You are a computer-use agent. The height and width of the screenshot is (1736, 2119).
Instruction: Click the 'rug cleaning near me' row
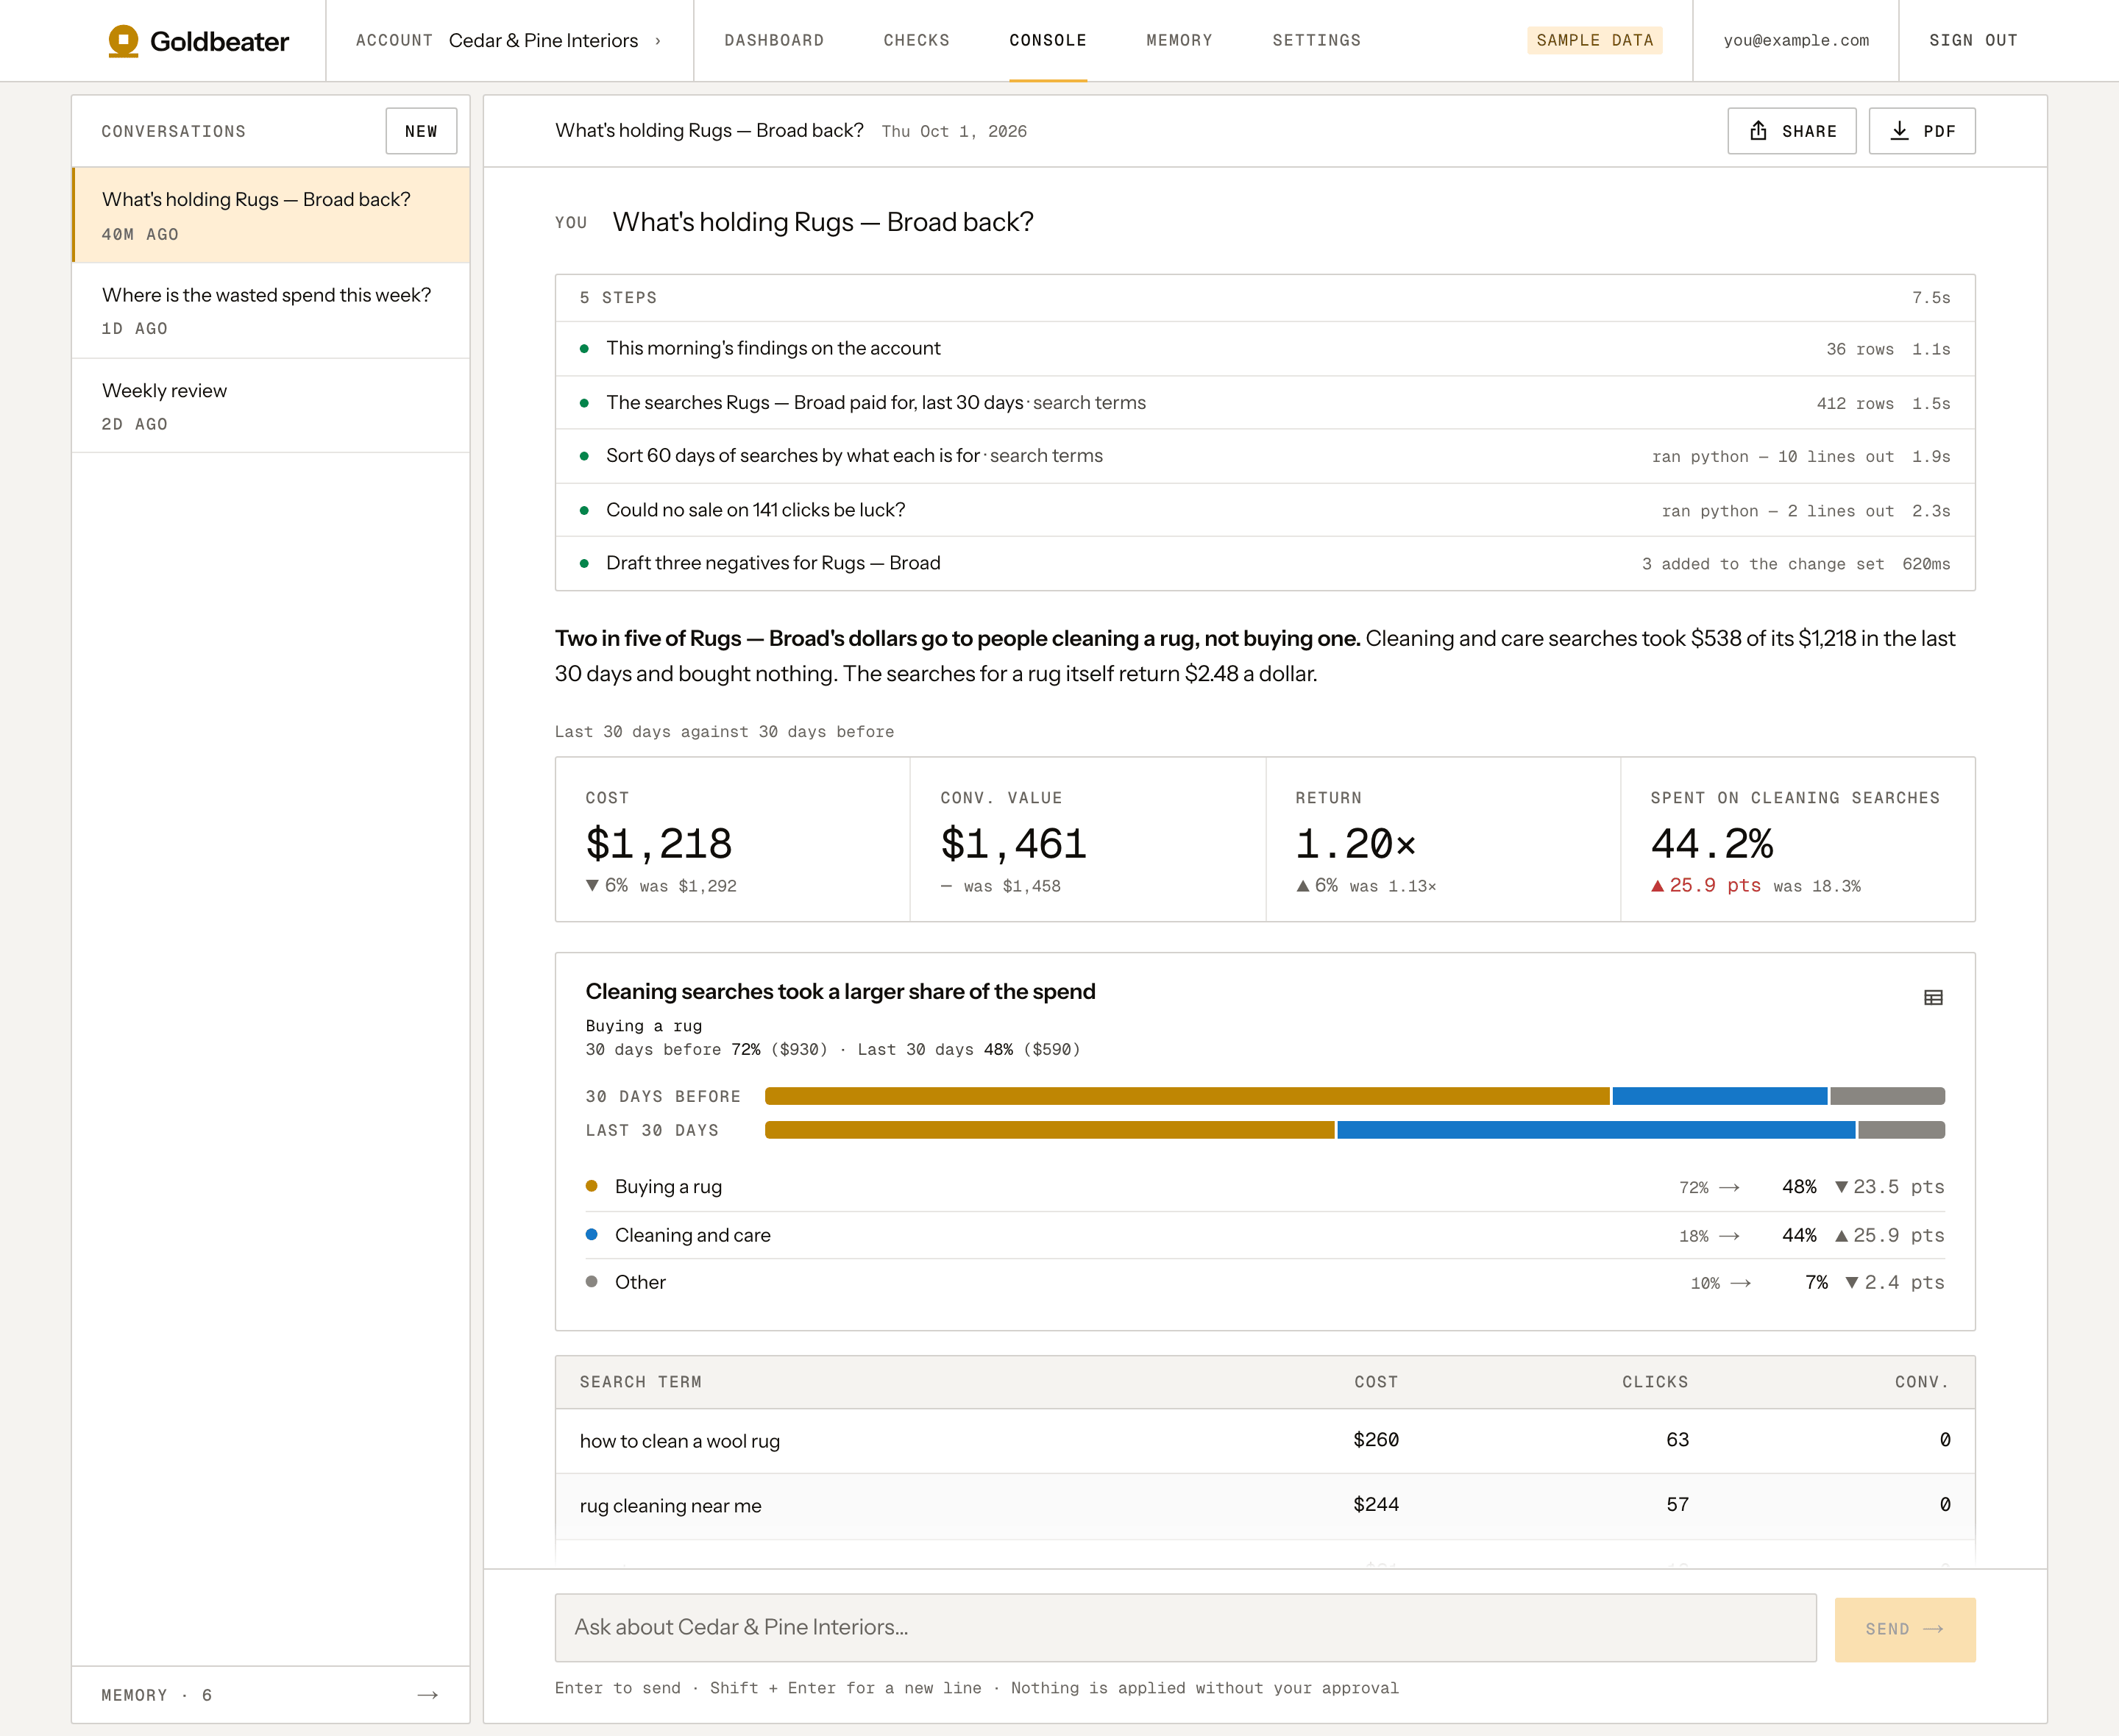coord(1264,1506)
